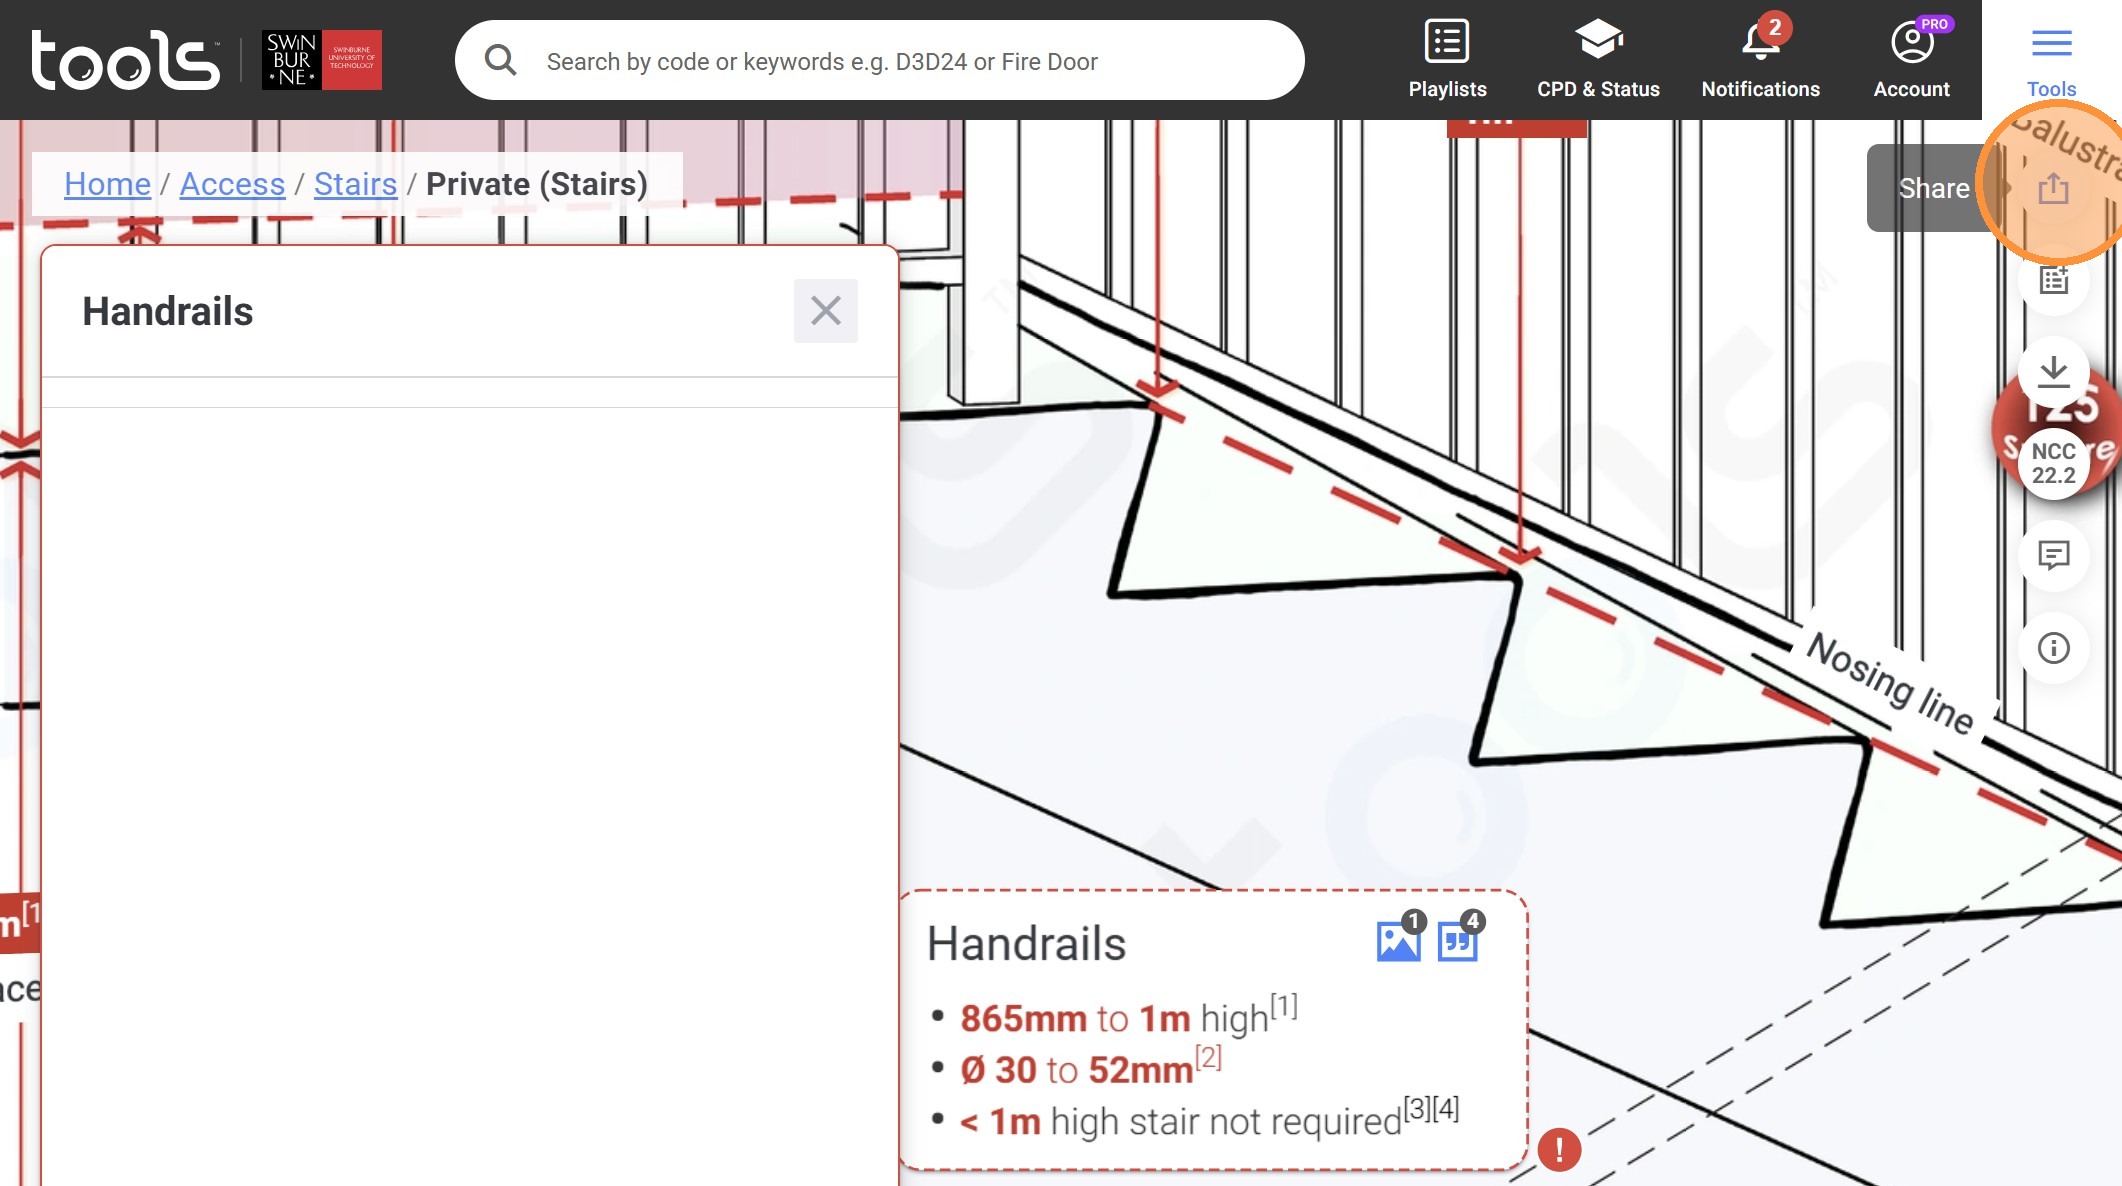Close the Handrails panel
The width and height of the screenshot is (2122, 1186).
(825, 311)
